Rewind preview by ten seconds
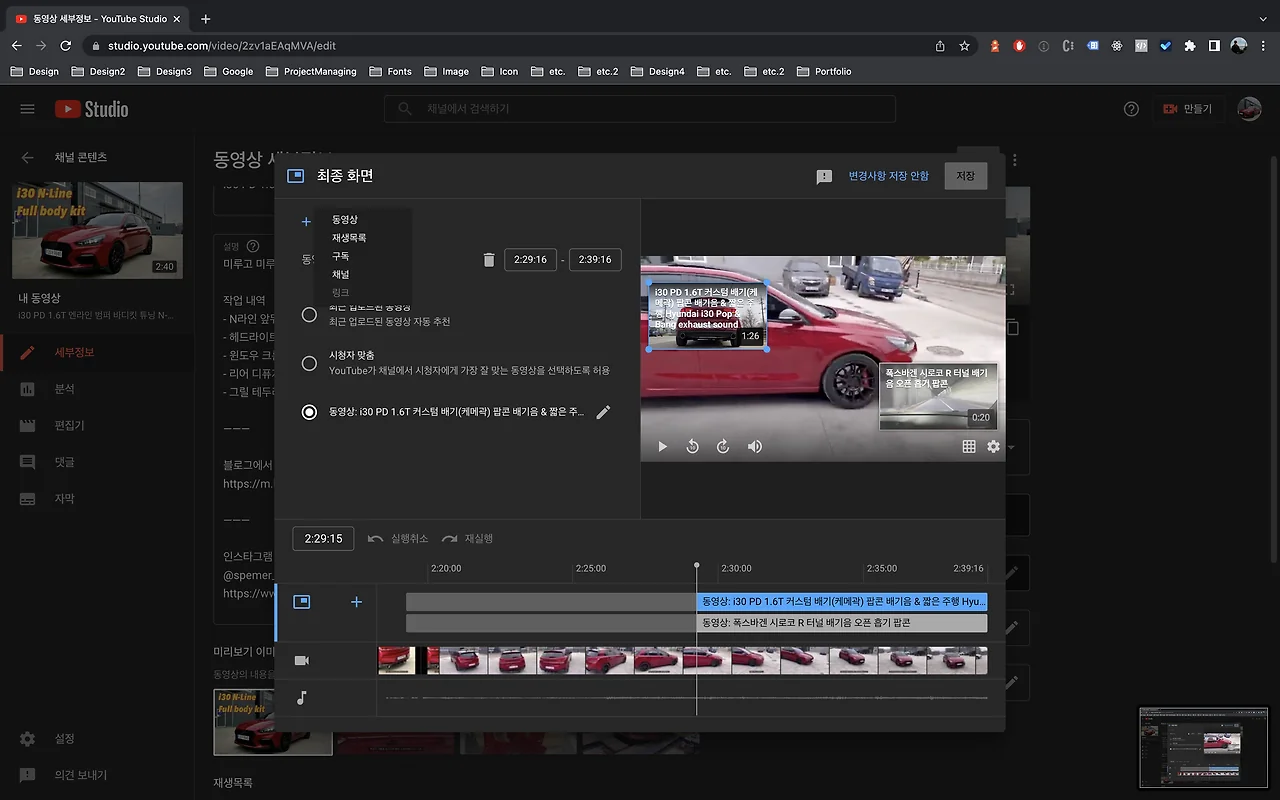 (692, 447)
